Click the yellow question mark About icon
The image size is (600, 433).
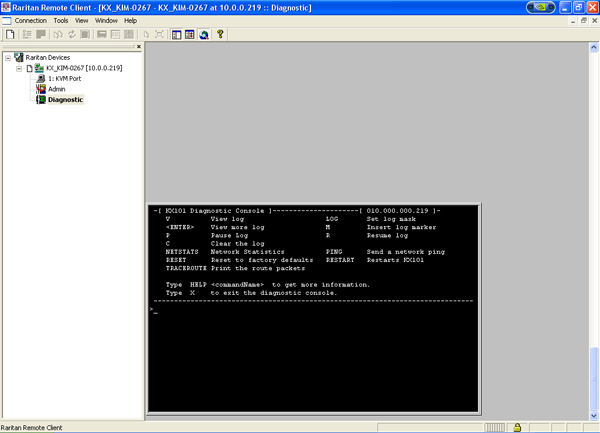tap(220, 34)
